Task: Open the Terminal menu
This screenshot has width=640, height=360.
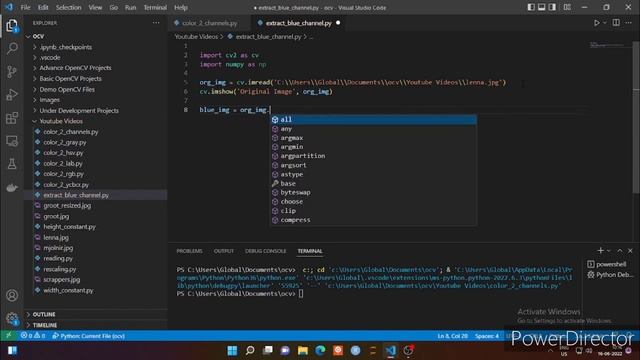Action: [x=155, y=7]
